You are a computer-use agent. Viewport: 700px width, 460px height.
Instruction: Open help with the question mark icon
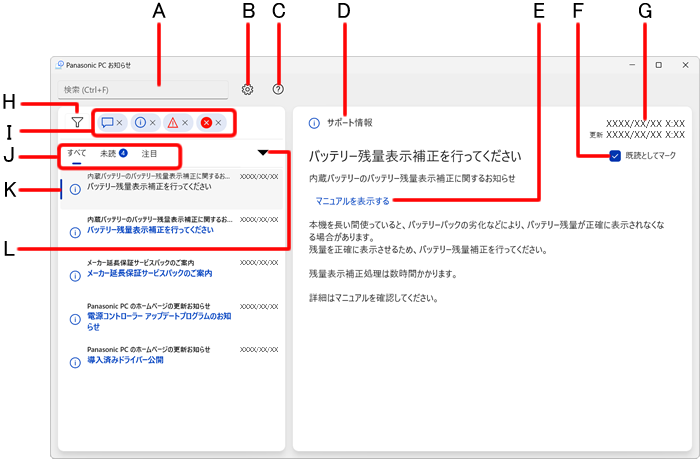(x=278, y=90)
